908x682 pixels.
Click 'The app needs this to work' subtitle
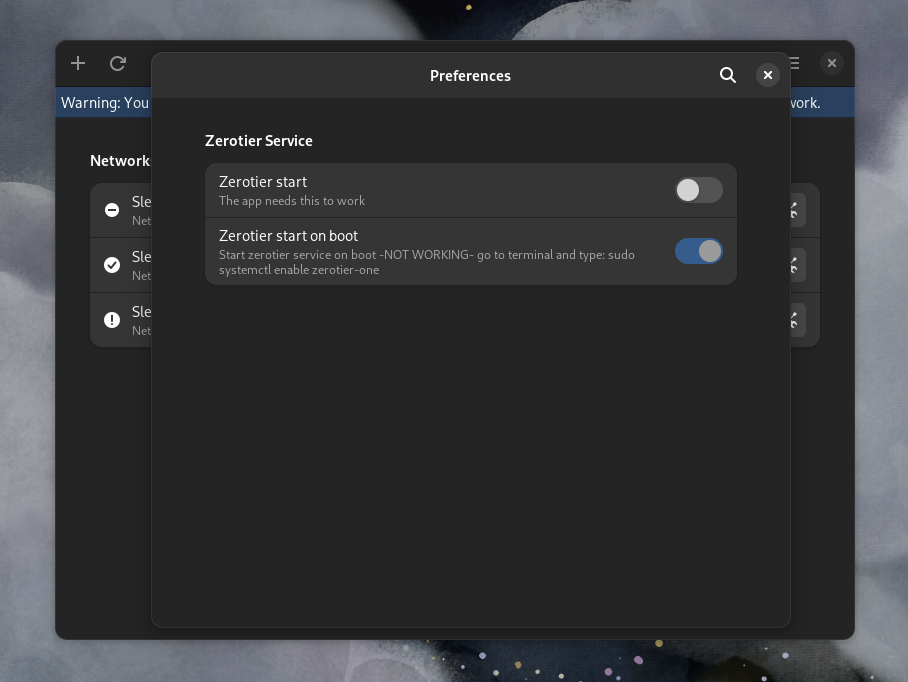292,201
